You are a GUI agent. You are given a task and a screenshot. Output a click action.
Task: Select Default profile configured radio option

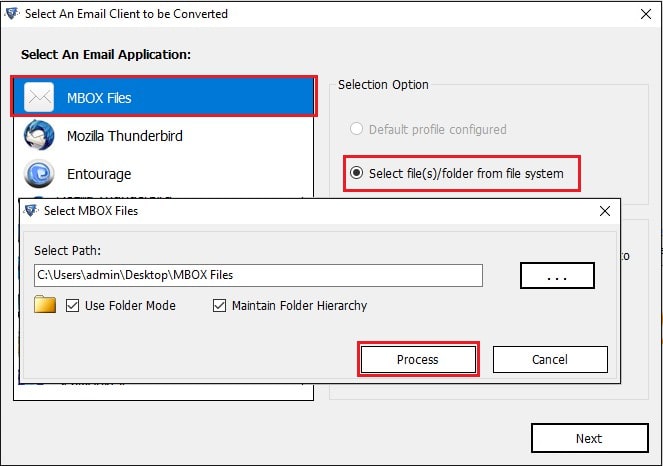tap(356, 129)
